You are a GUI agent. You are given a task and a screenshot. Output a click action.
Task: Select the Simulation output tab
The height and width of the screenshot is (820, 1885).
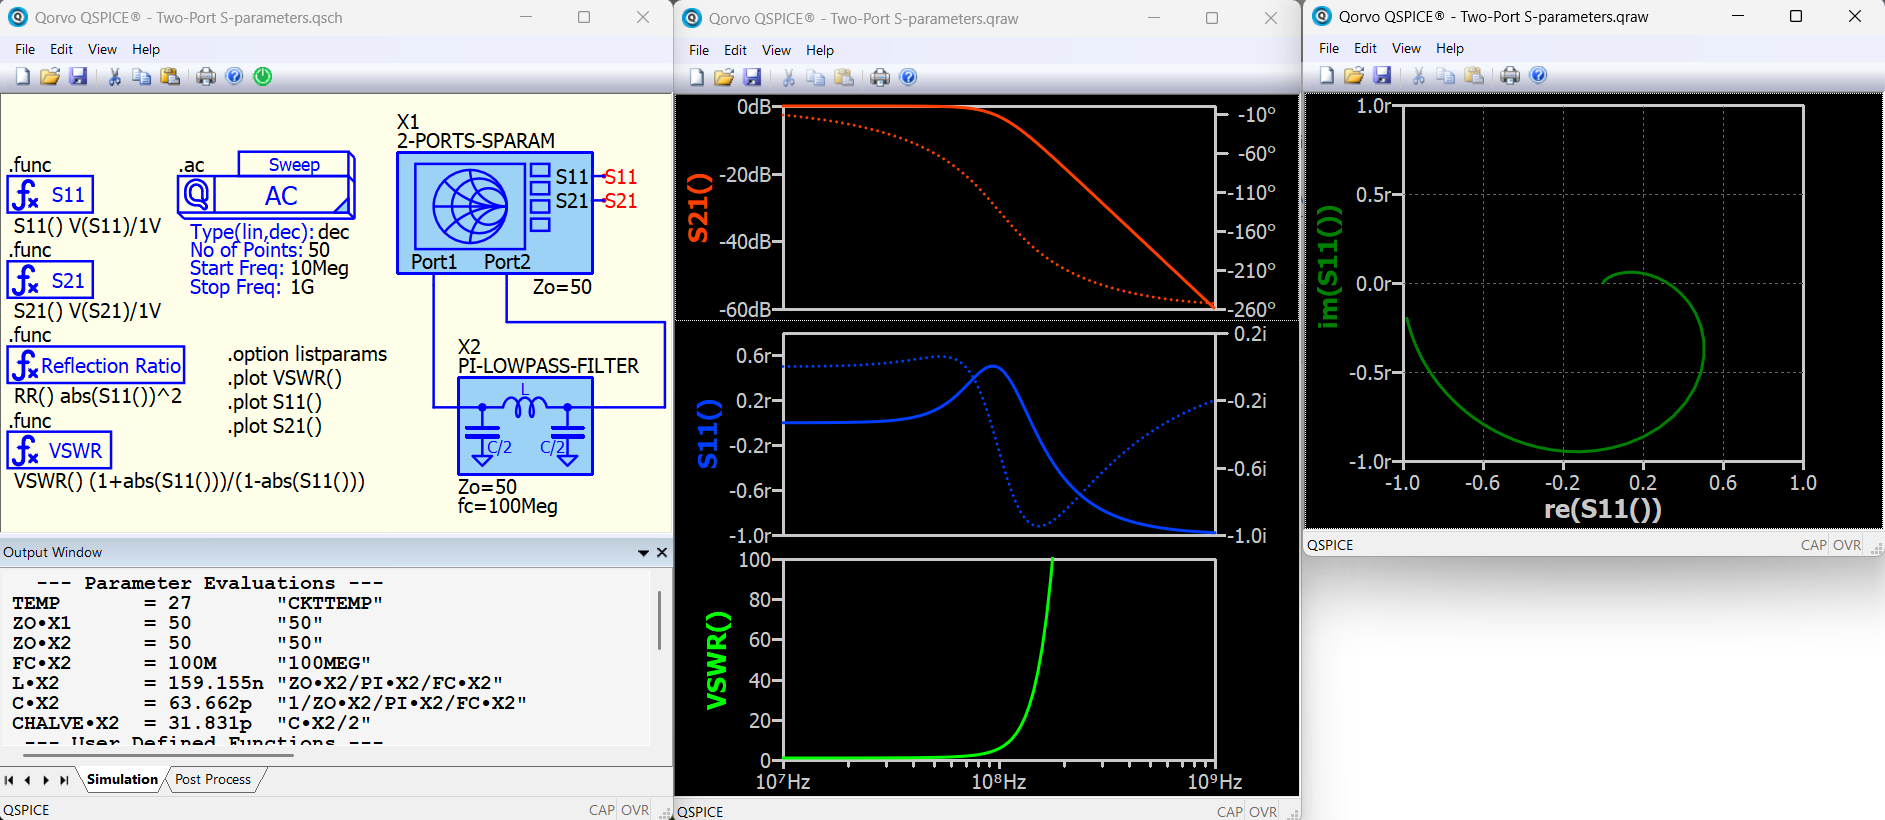(122, 779)
